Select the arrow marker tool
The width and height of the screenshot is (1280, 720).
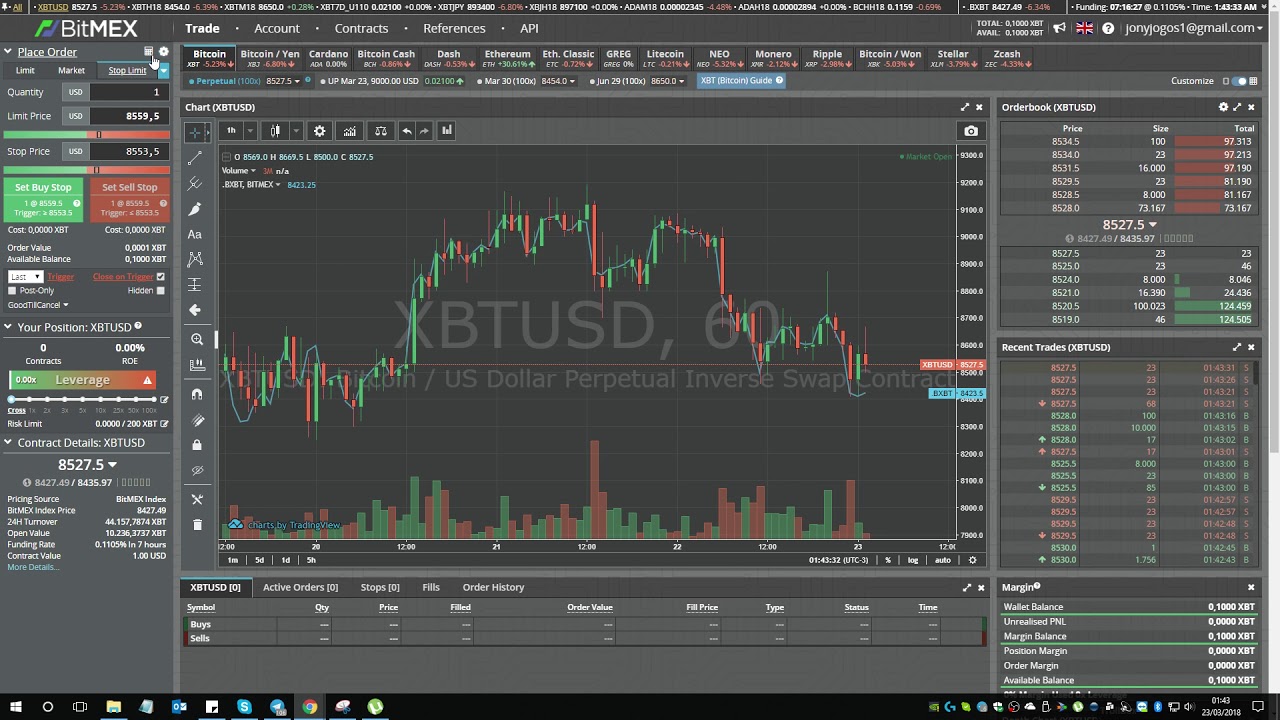coord(196,310)
